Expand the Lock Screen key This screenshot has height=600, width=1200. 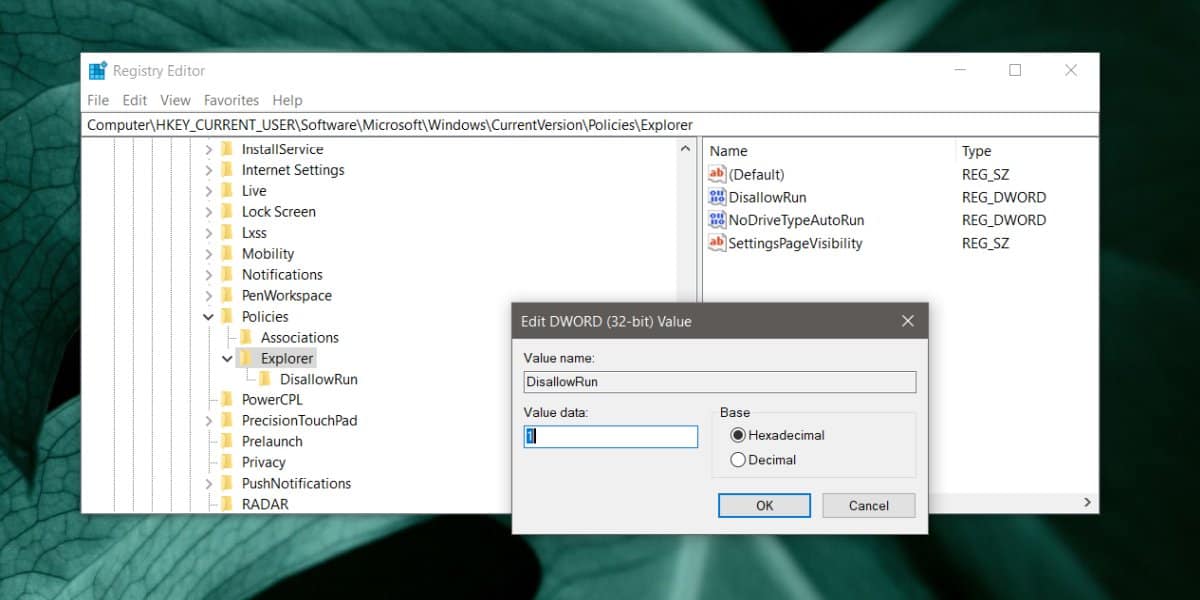tap(209, 212)
